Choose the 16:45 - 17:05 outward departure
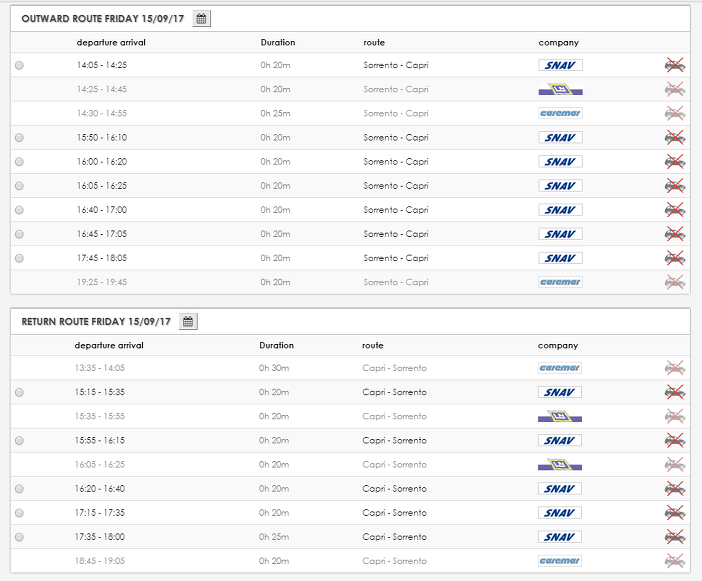The width and height of the screenshot is (702, 581). coord(19,234)
